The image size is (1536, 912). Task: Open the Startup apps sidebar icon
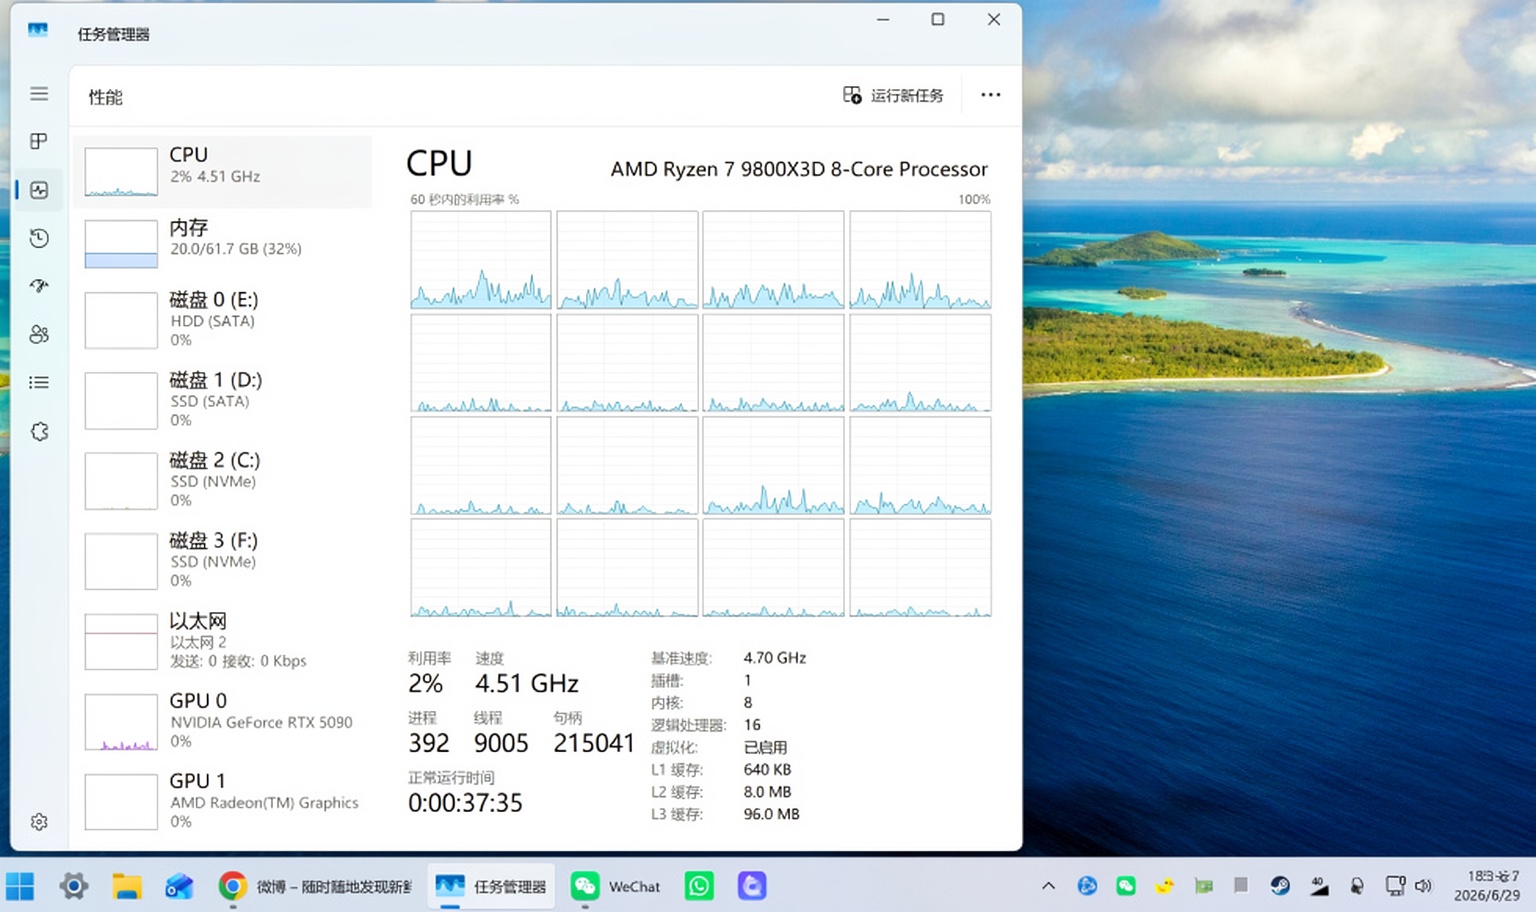point(39,286)
